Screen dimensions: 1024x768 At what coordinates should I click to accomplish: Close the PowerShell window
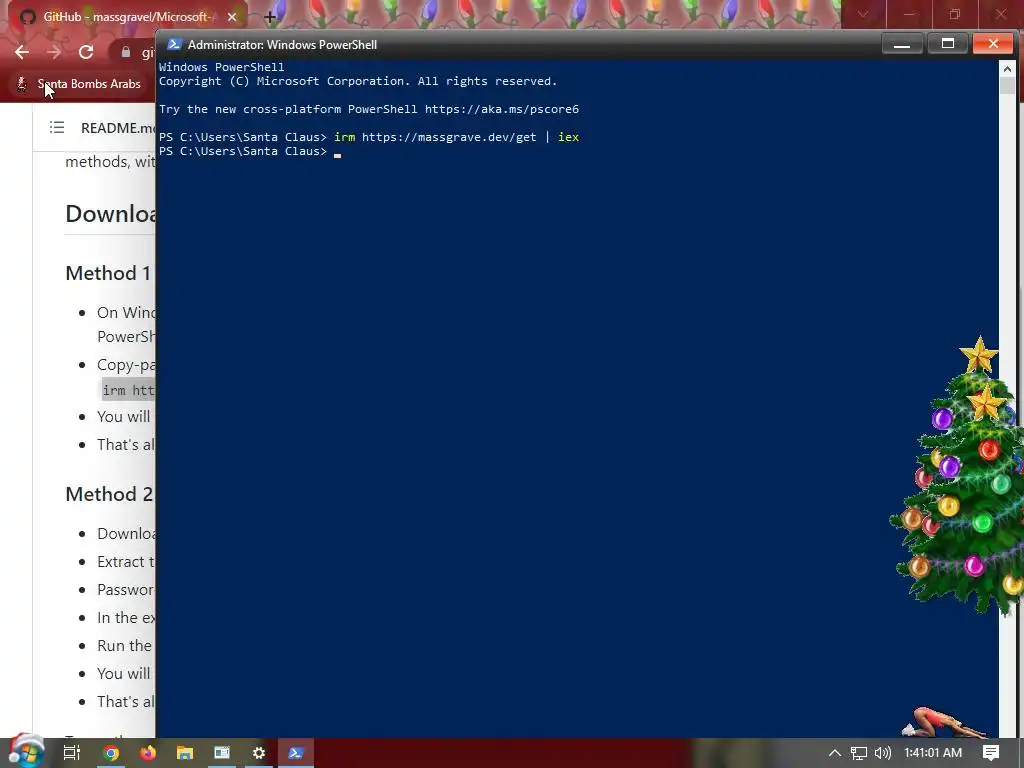(993, 44)
